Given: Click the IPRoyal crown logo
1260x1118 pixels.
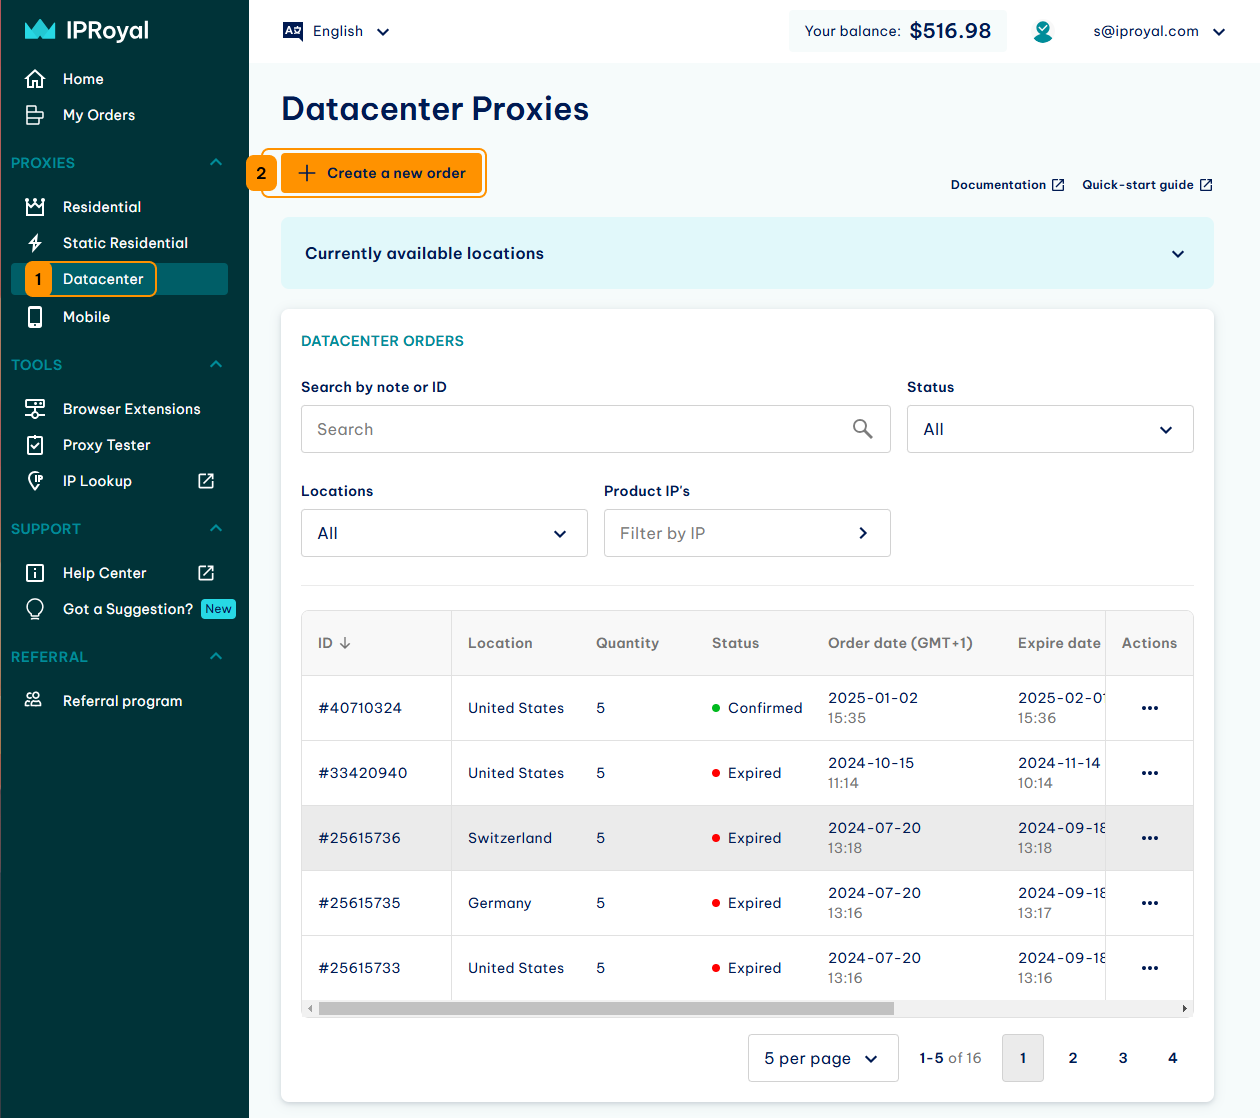Looking at the screenshot, I should pos(40,30).
